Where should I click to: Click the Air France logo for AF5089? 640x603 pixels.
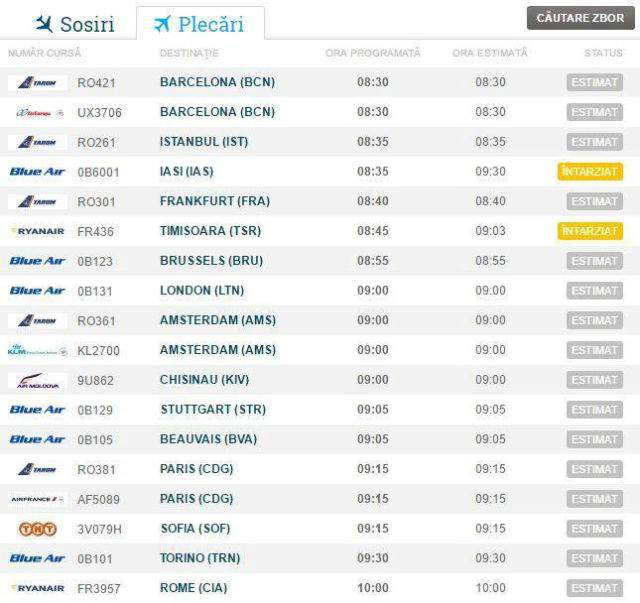37,499
